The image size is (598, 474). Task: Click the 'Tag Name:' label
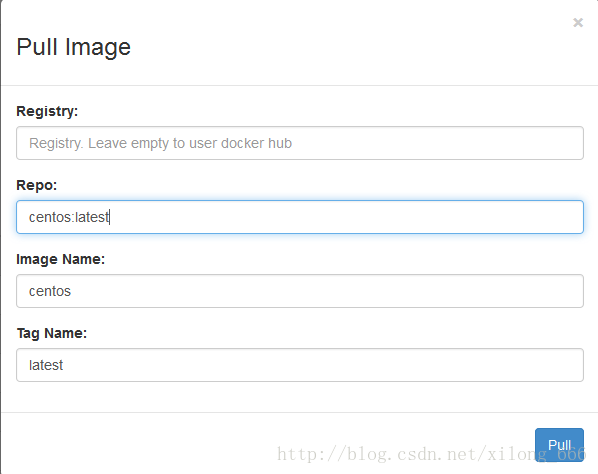pyautogui.click(x=51, y=333)
